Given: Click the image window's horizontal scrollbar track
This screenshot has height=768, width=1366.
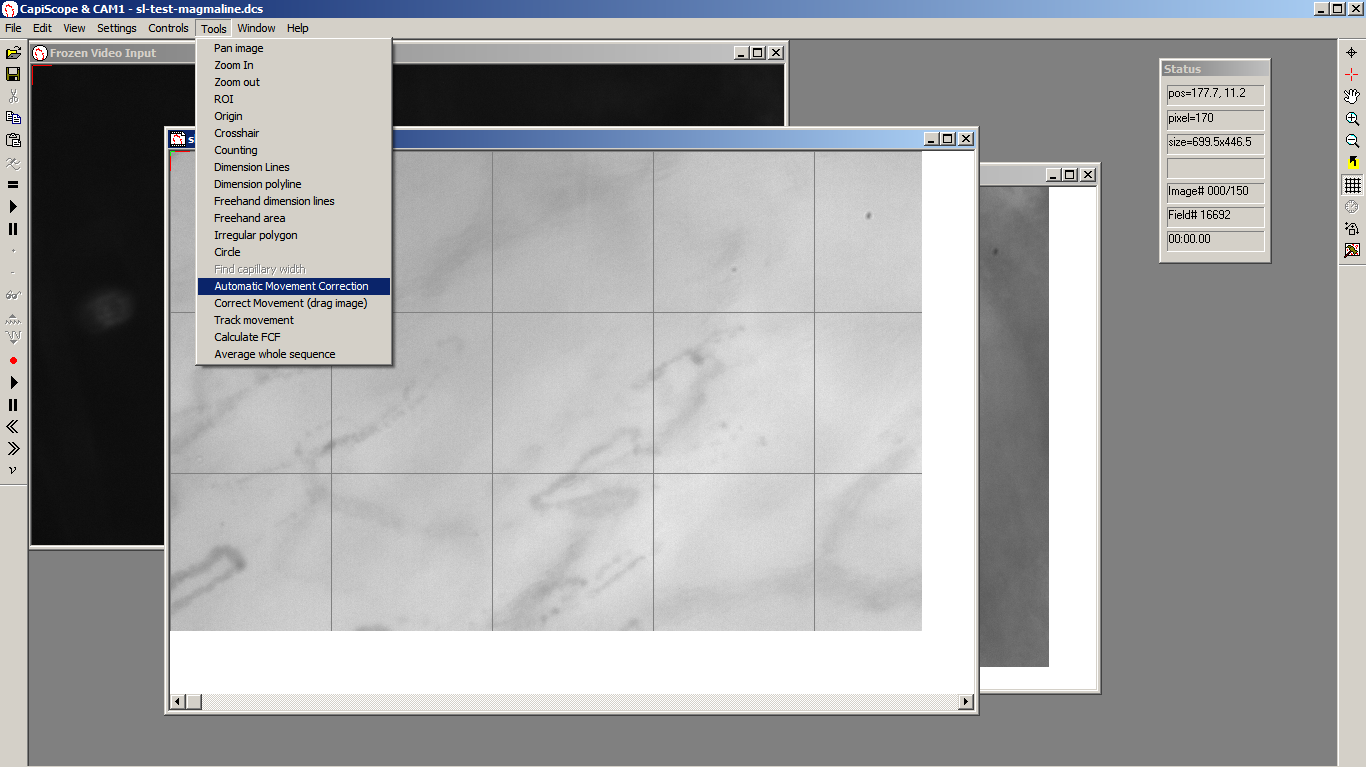Looking at the screenshot, I should (572, 702).
